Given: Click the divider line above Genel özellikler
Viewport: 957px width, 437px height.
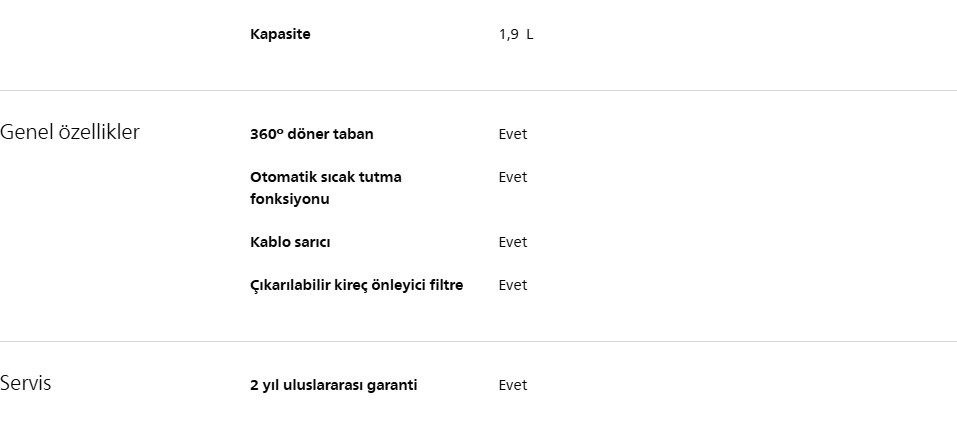Looking at the screenshot, I should [478, 90].
